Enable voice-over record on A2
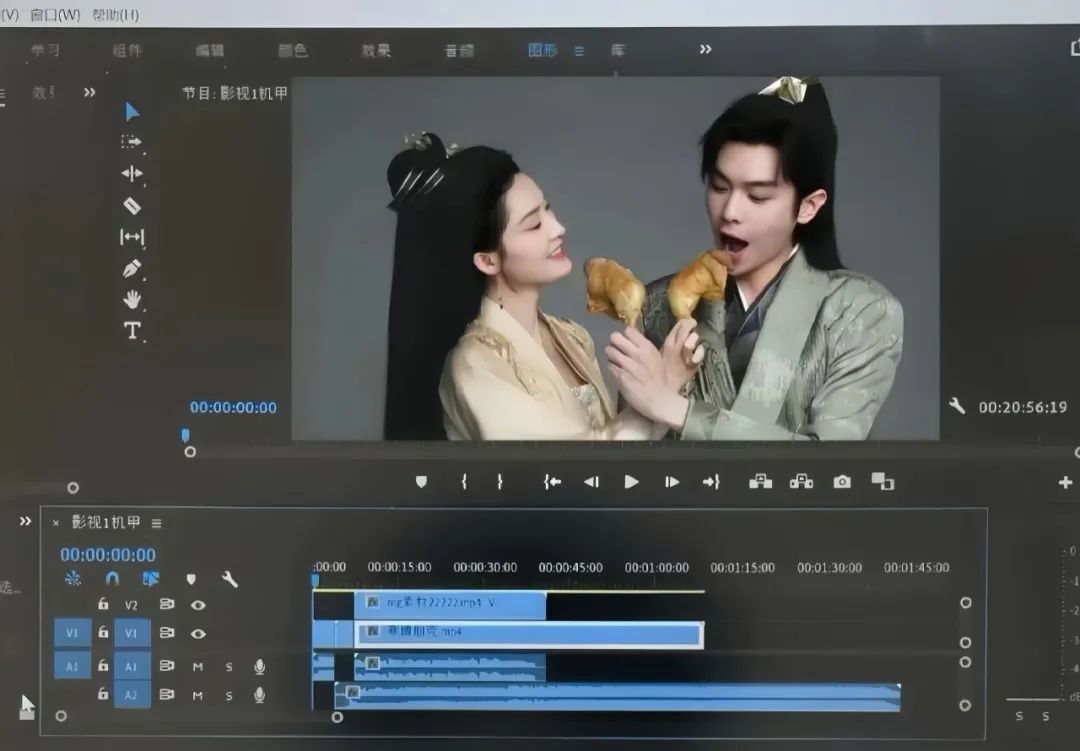The image size is (1080, 751). 260,695
